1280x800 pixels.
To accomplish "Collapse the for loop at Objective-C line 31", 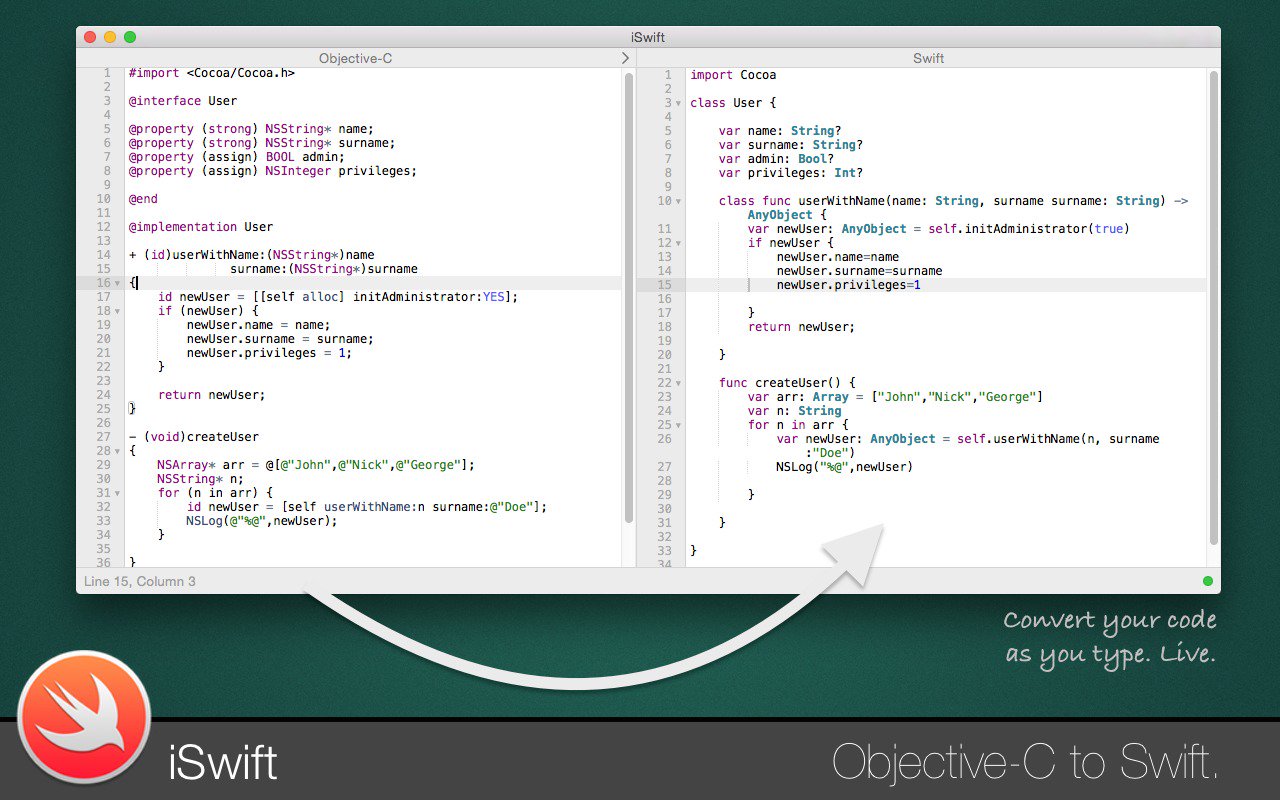I will click(117, 492).
